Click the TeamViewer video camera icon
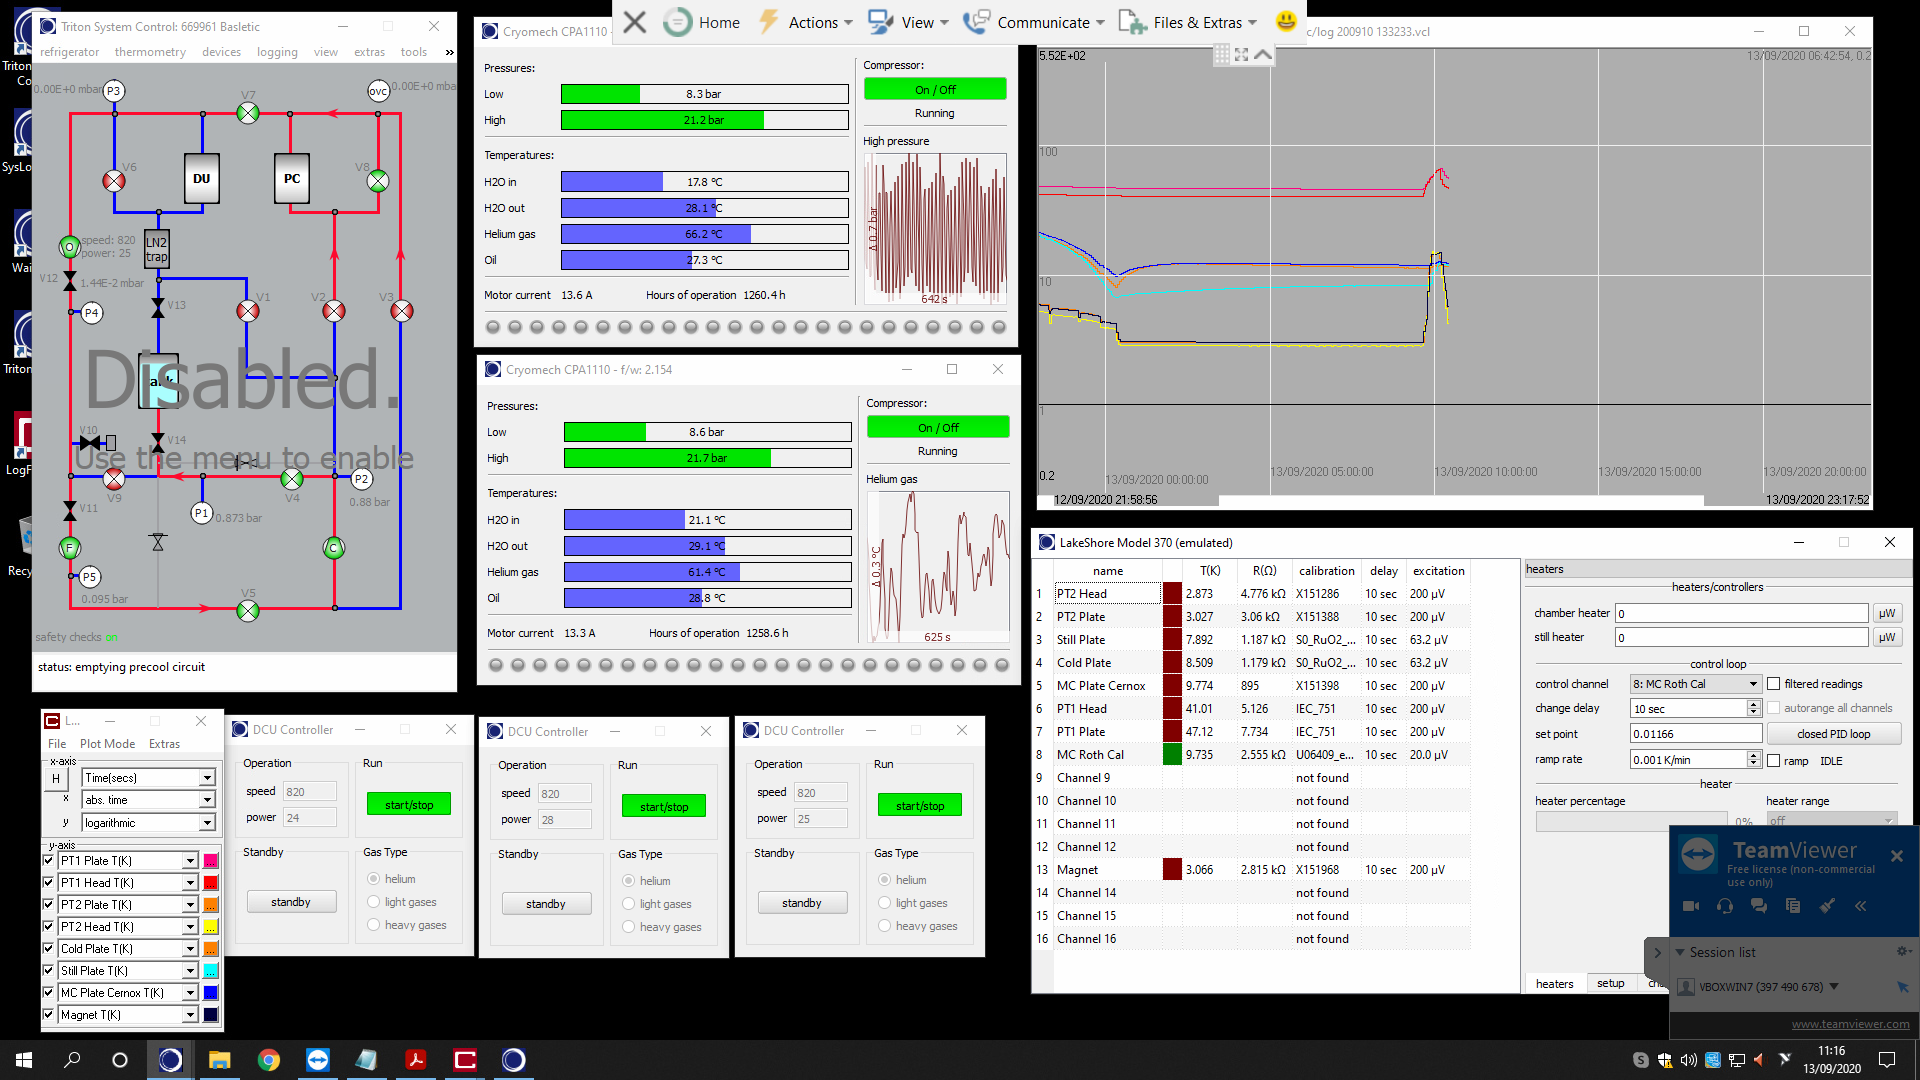Image resolution: width=1920 pixels, height=1080 pixels. tap(1691, 906)
